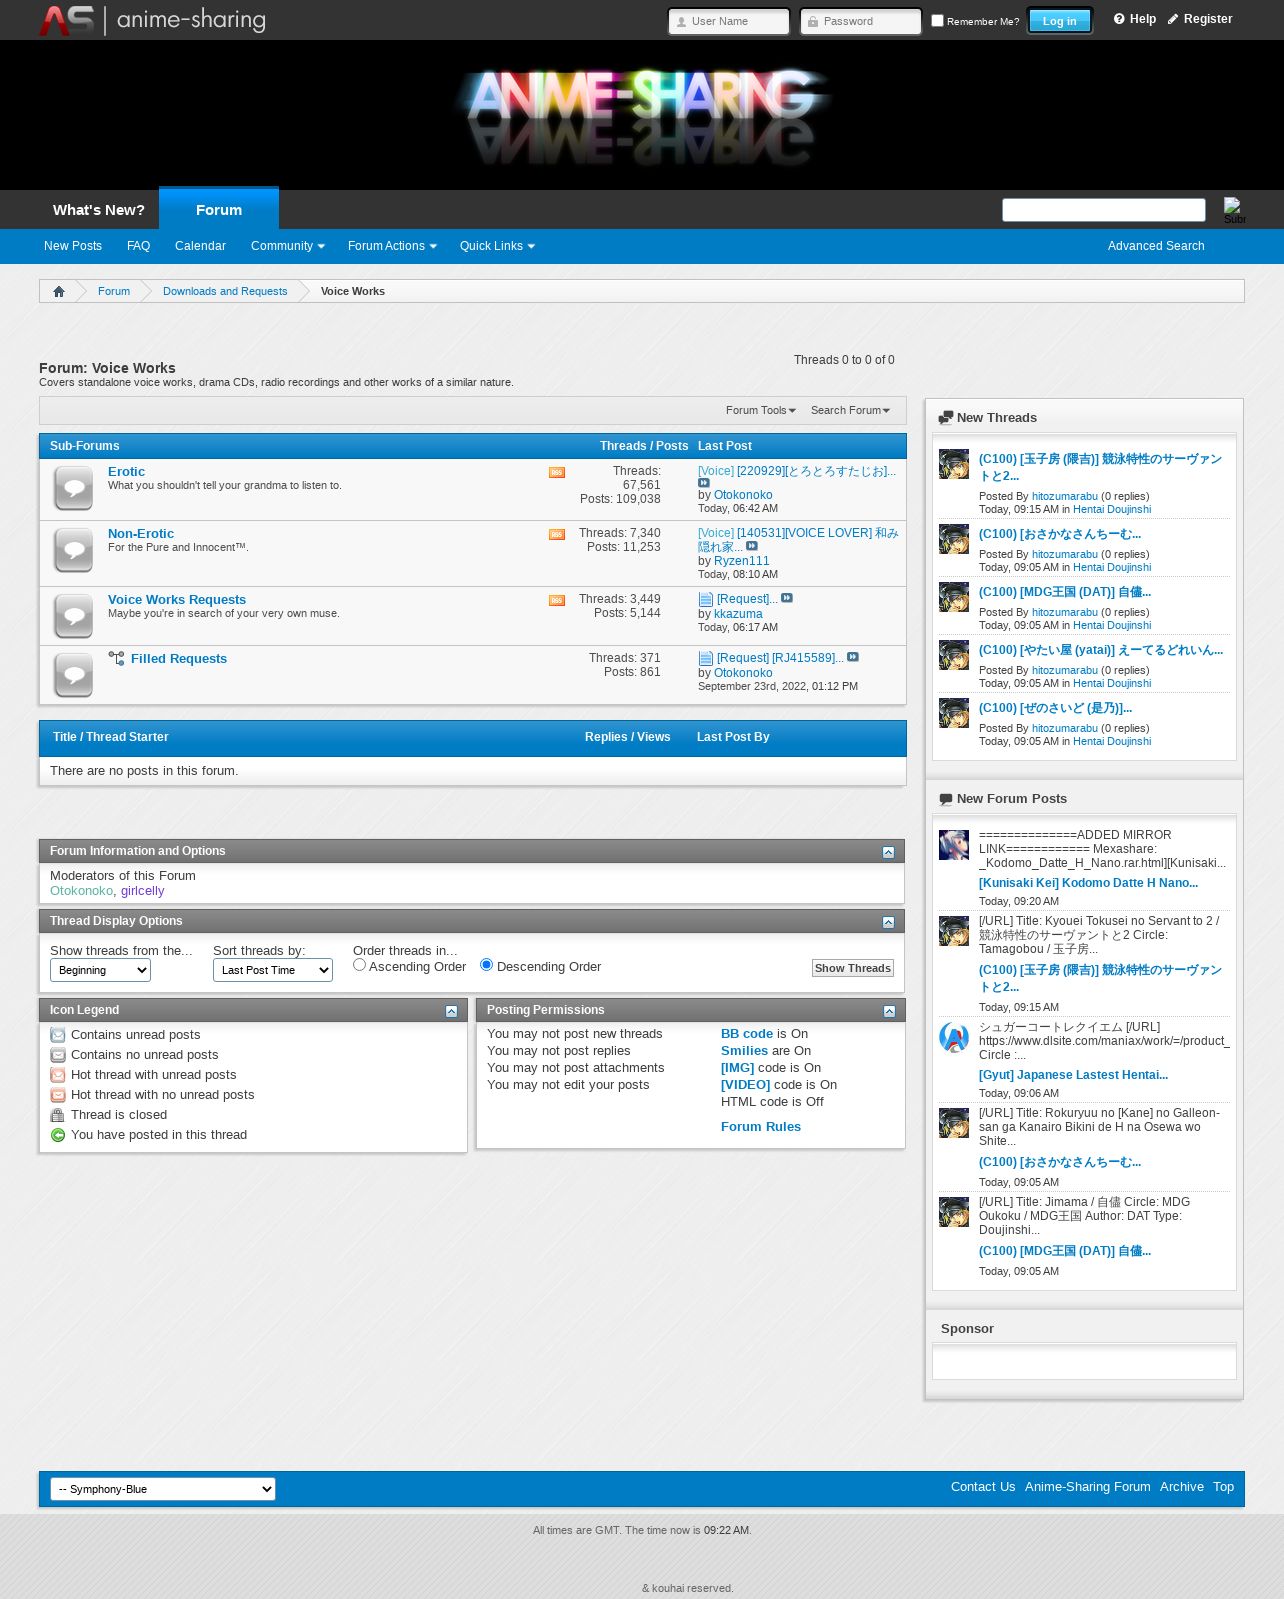1284x1599 pixels.
Task: Click Contact Us footer link
Action: (983, 1487)
